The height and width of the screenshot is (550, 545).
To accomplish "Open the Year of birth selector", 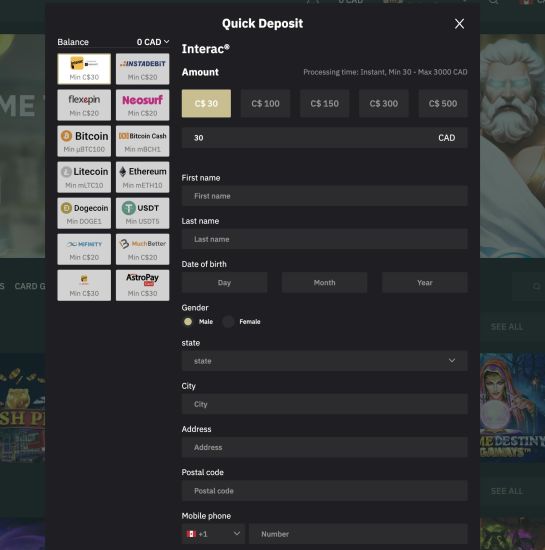I will click(x=424, y=283).
